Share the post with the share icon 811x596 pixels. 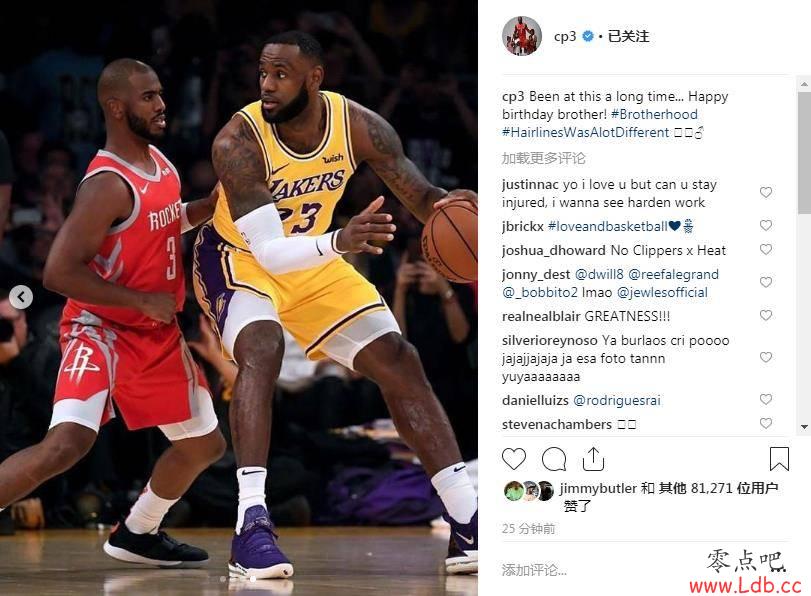tap(593, 459)
